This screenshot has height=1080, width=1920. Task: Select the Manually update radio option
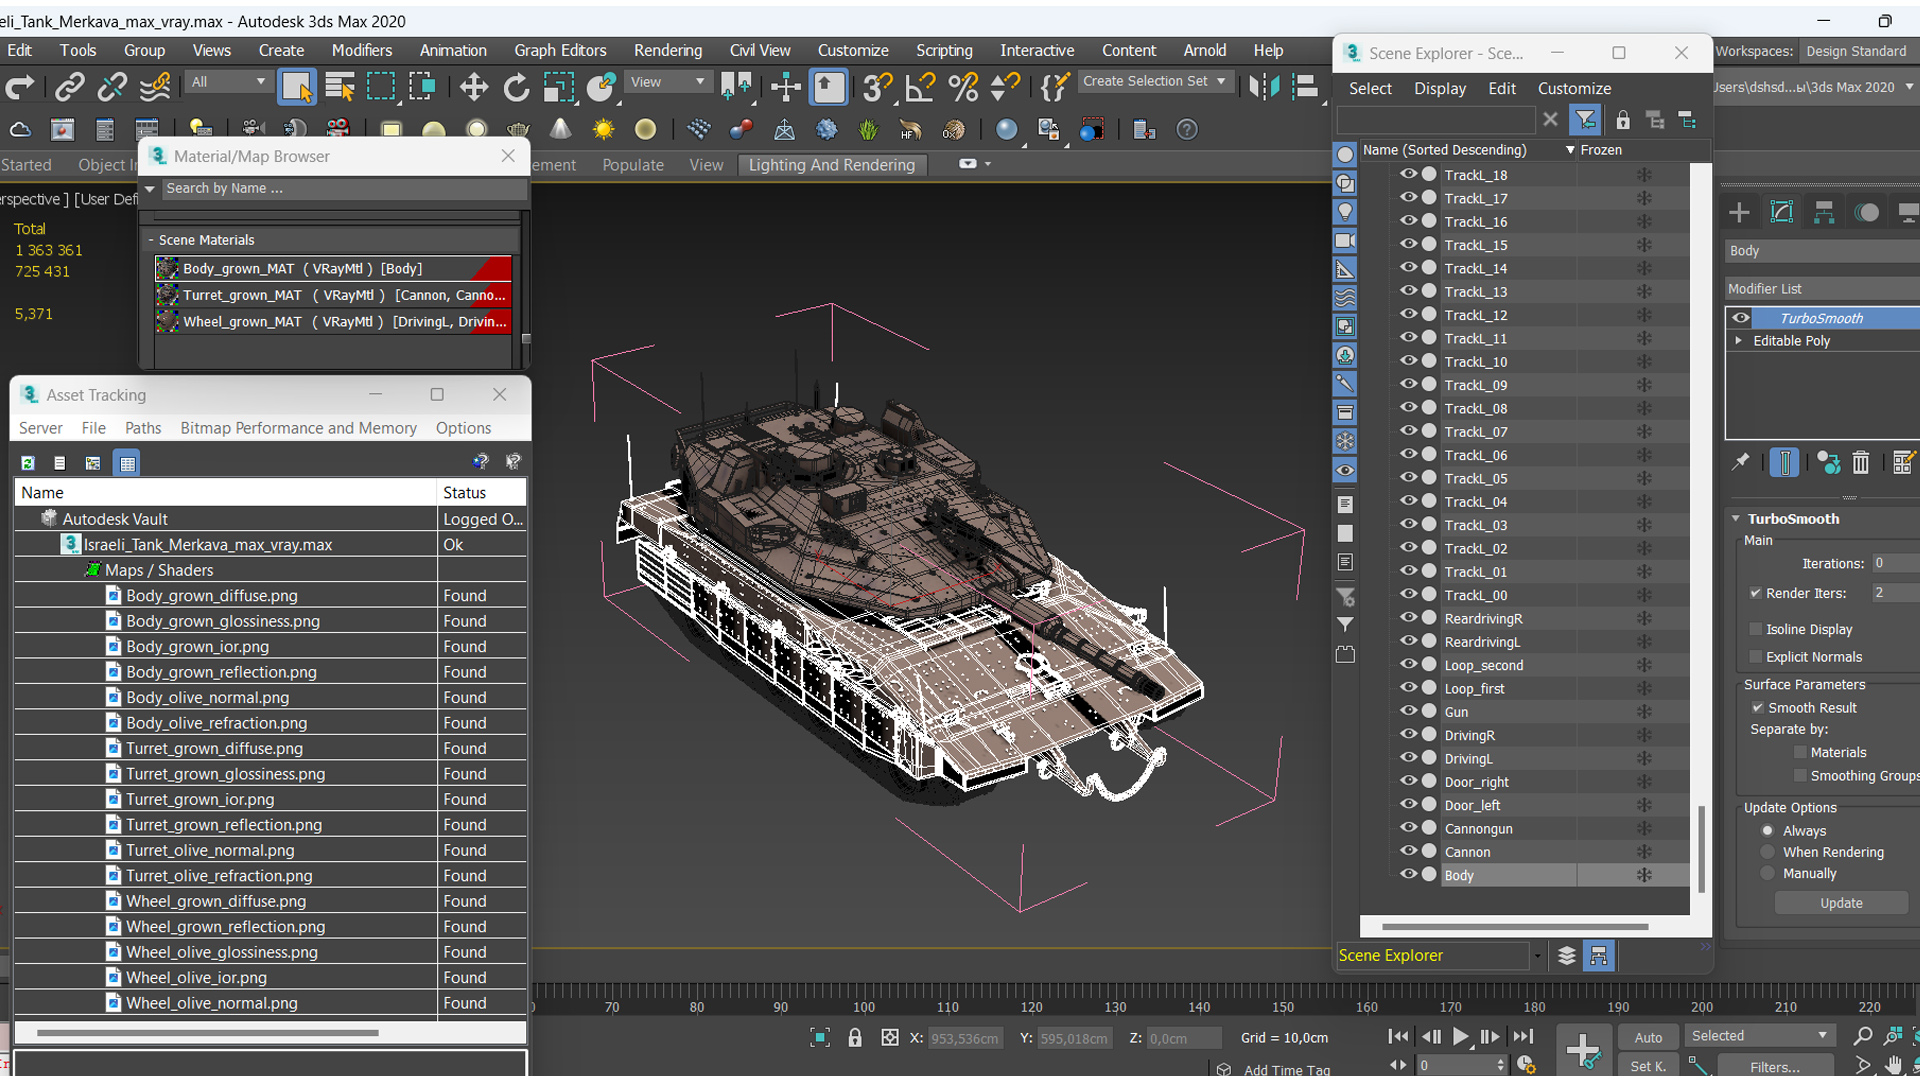click(1768, 873)
